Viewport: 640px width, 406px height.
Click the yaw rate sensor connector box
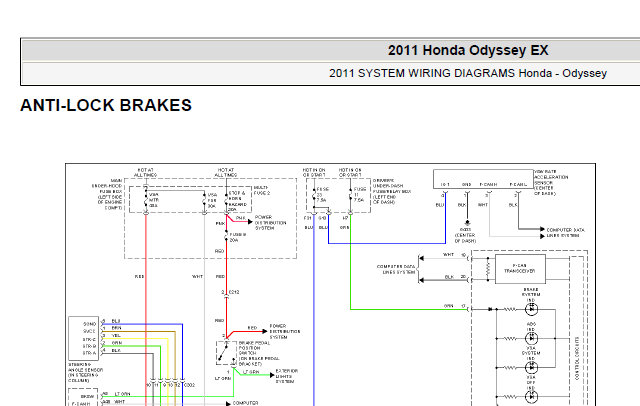pyautogui.click(x=483, y=179)
